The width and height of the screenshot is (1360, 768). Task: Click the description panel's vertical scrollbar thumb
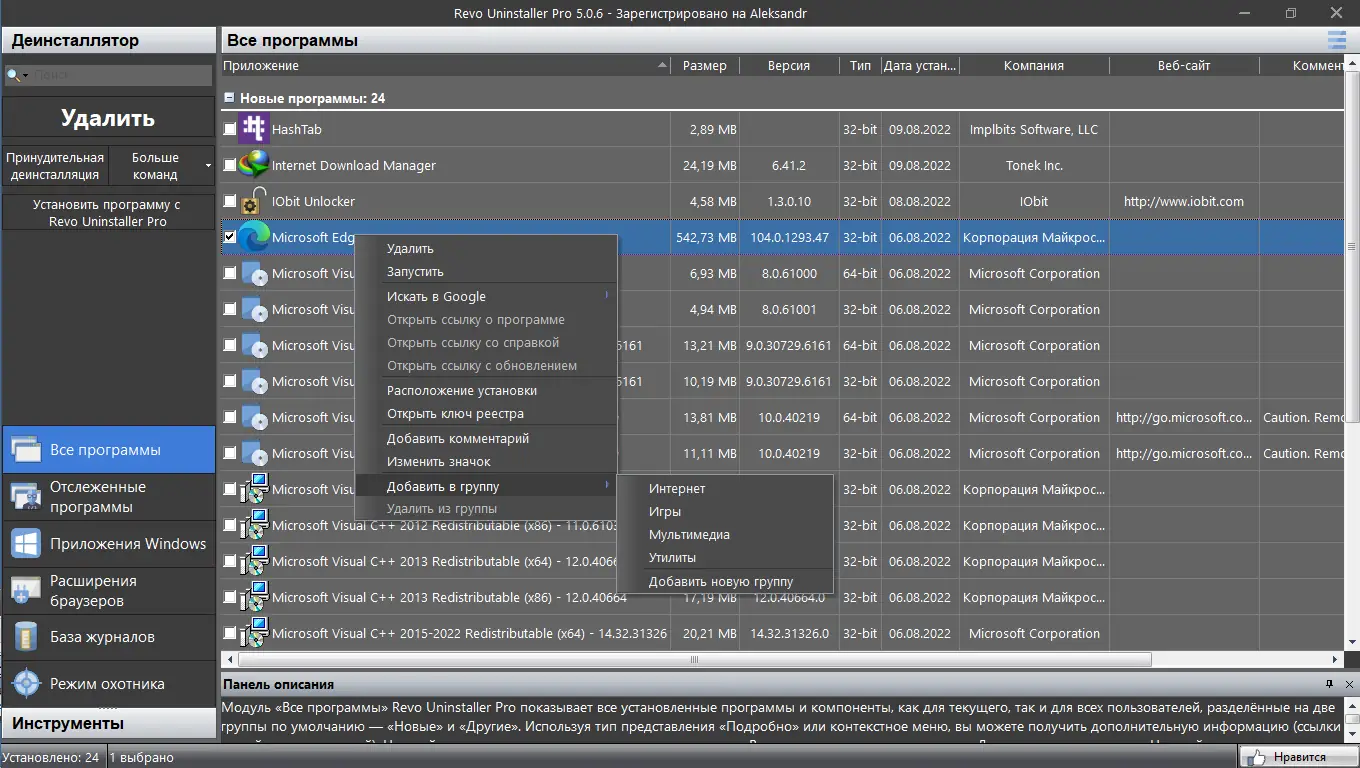[x=1352, y=719]
